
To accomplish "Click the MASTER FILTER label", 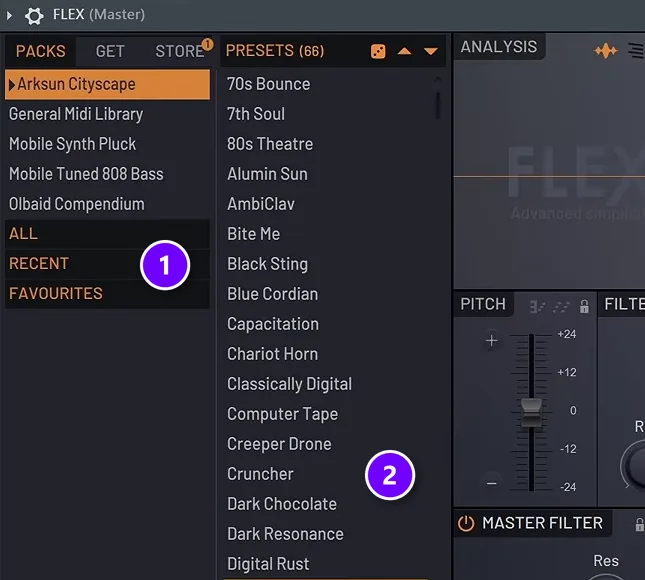I will (x=542, y=523).
